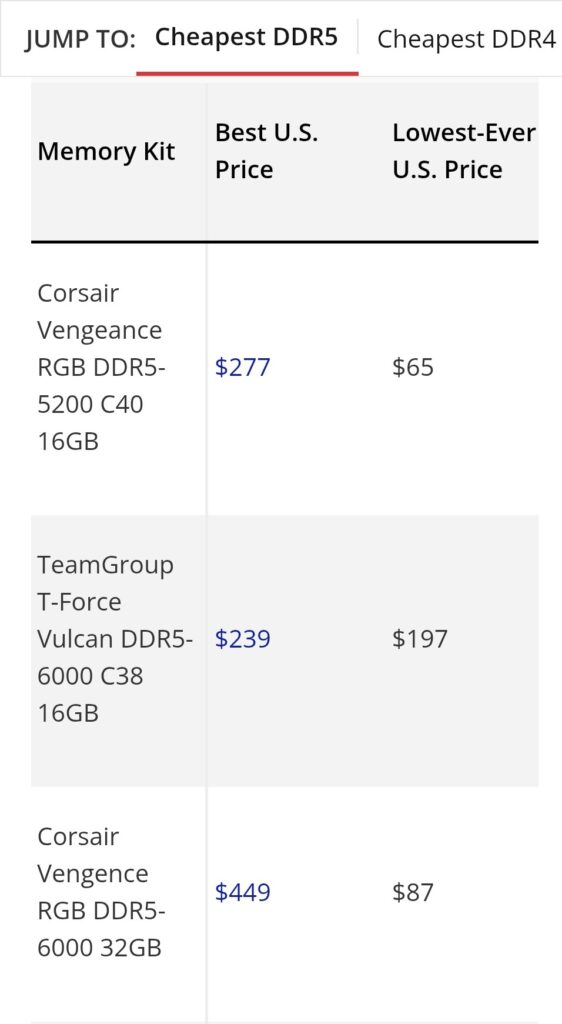Screen dimensions: 562x1024
Task: Select the TeamGroup T-Force Vulcan kit name
Action: click(115, 638)
